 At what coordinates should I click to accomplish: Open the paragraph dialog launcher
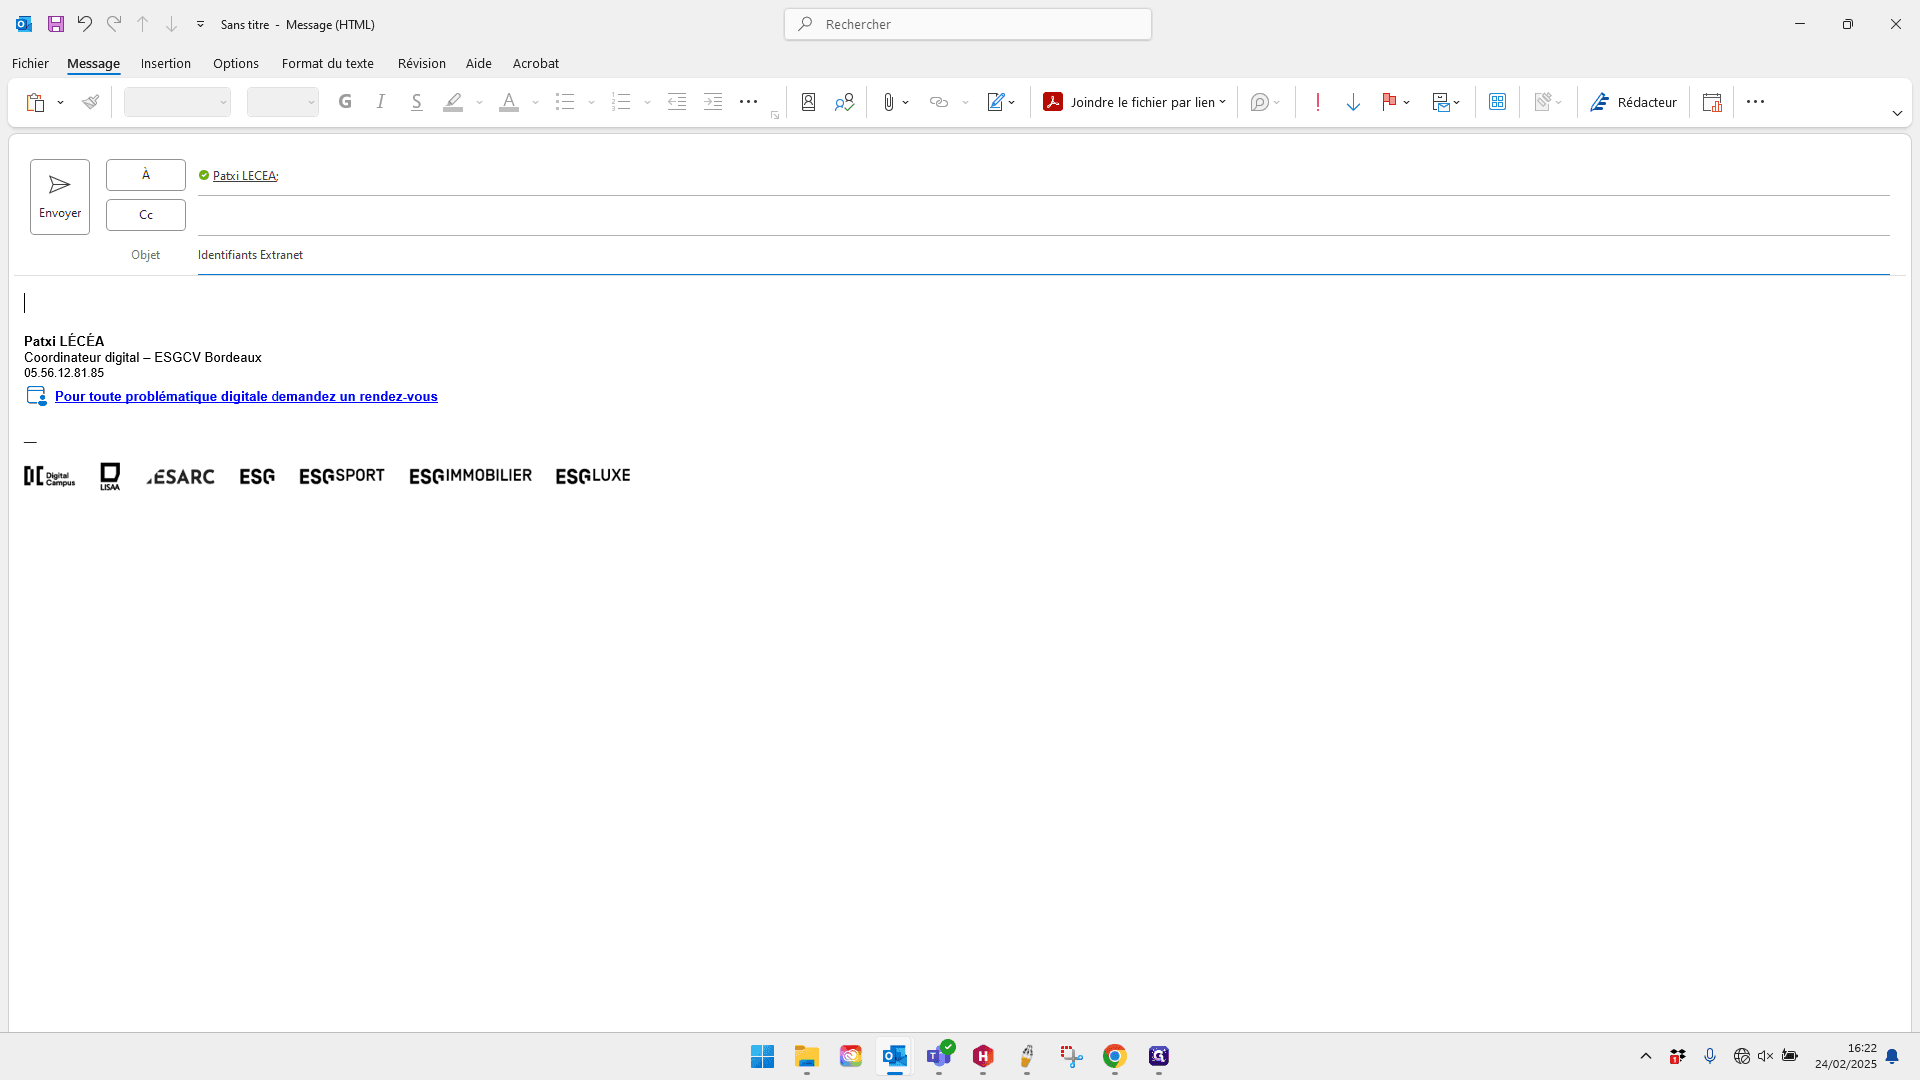pyautogui.click(x=775, y=115)
